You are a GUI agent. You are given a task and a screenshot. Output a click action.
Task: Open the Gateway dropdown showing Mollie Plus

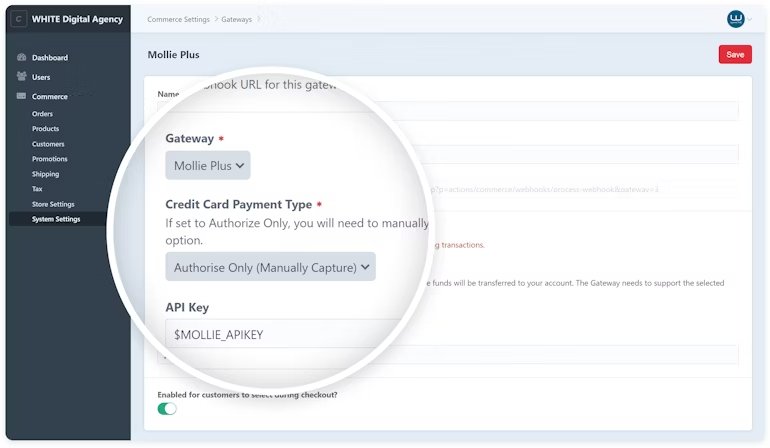[x=208, y=165]
